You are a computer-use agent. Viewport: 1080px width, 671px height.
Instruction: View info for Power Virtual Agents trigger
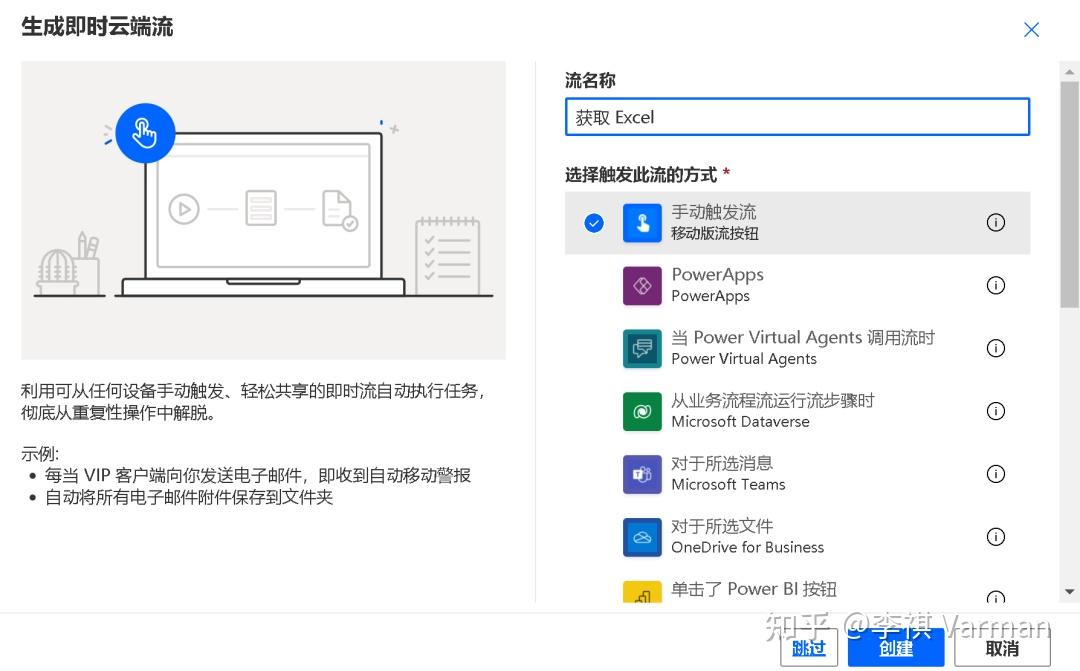point(995,348)
